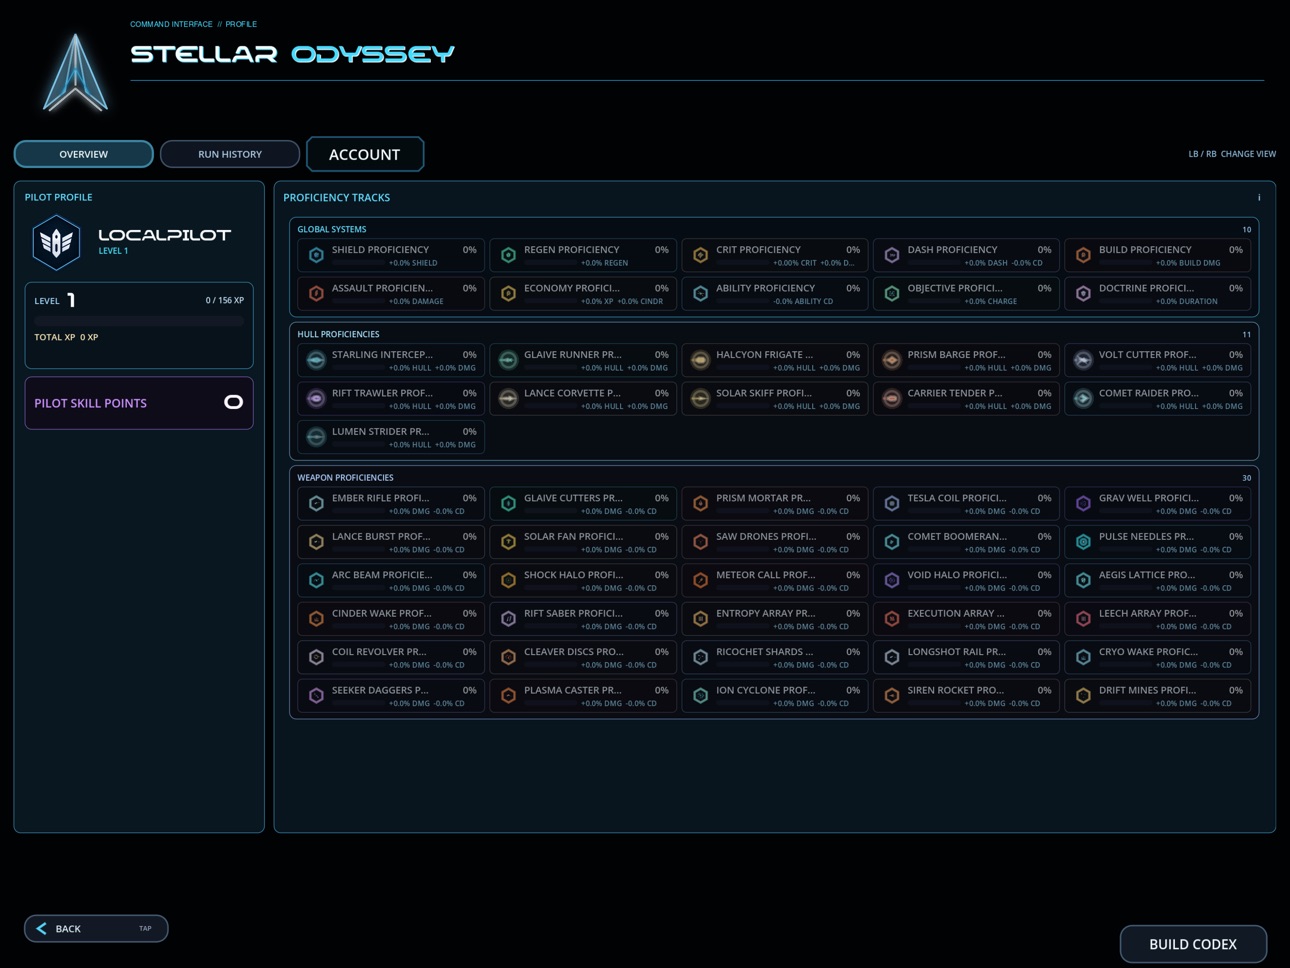Select the Plasma Caster proficiency card
The height and width of the screenshot is (968, 1290).
583,695
